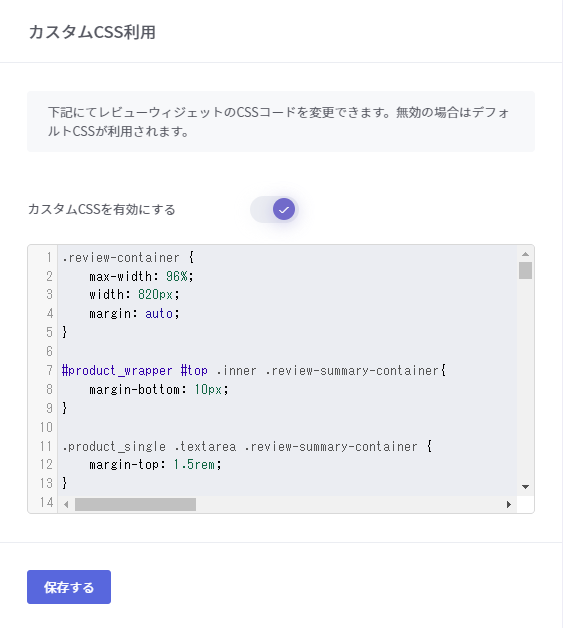Click the description text about レビューウィジェット CSS
Screen dimensions: 563x628
click(278, 122)
